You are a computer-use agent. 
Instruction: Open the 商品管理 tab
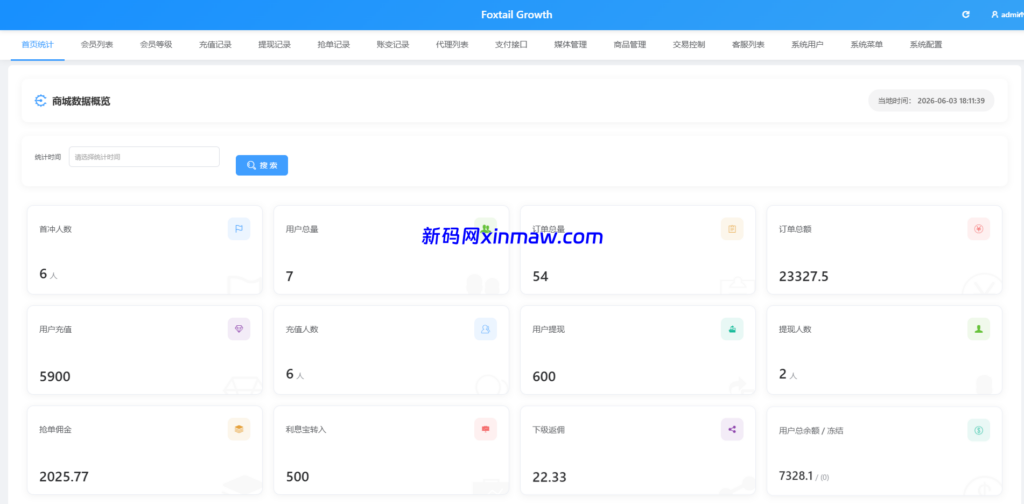point(630,45)
